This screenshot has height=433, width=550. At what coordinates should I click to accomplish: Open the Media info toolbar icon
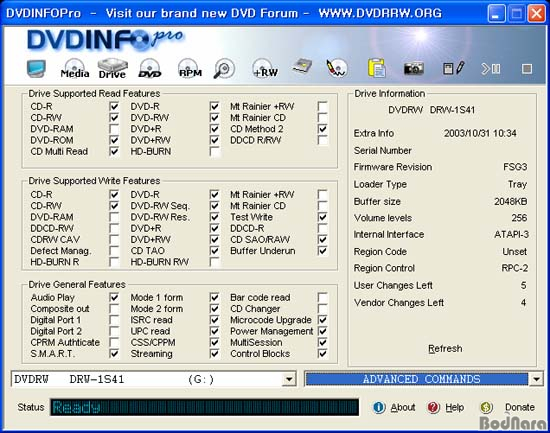(x=75, y=68)
